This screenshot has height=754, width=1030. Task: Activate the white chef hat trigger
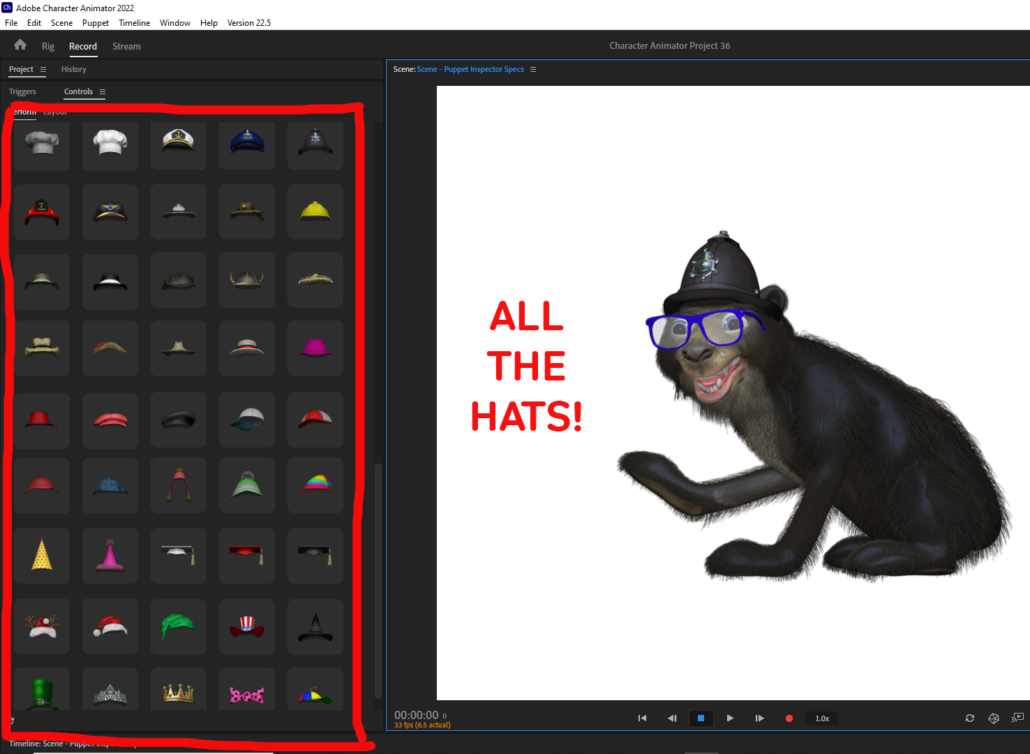110,143
